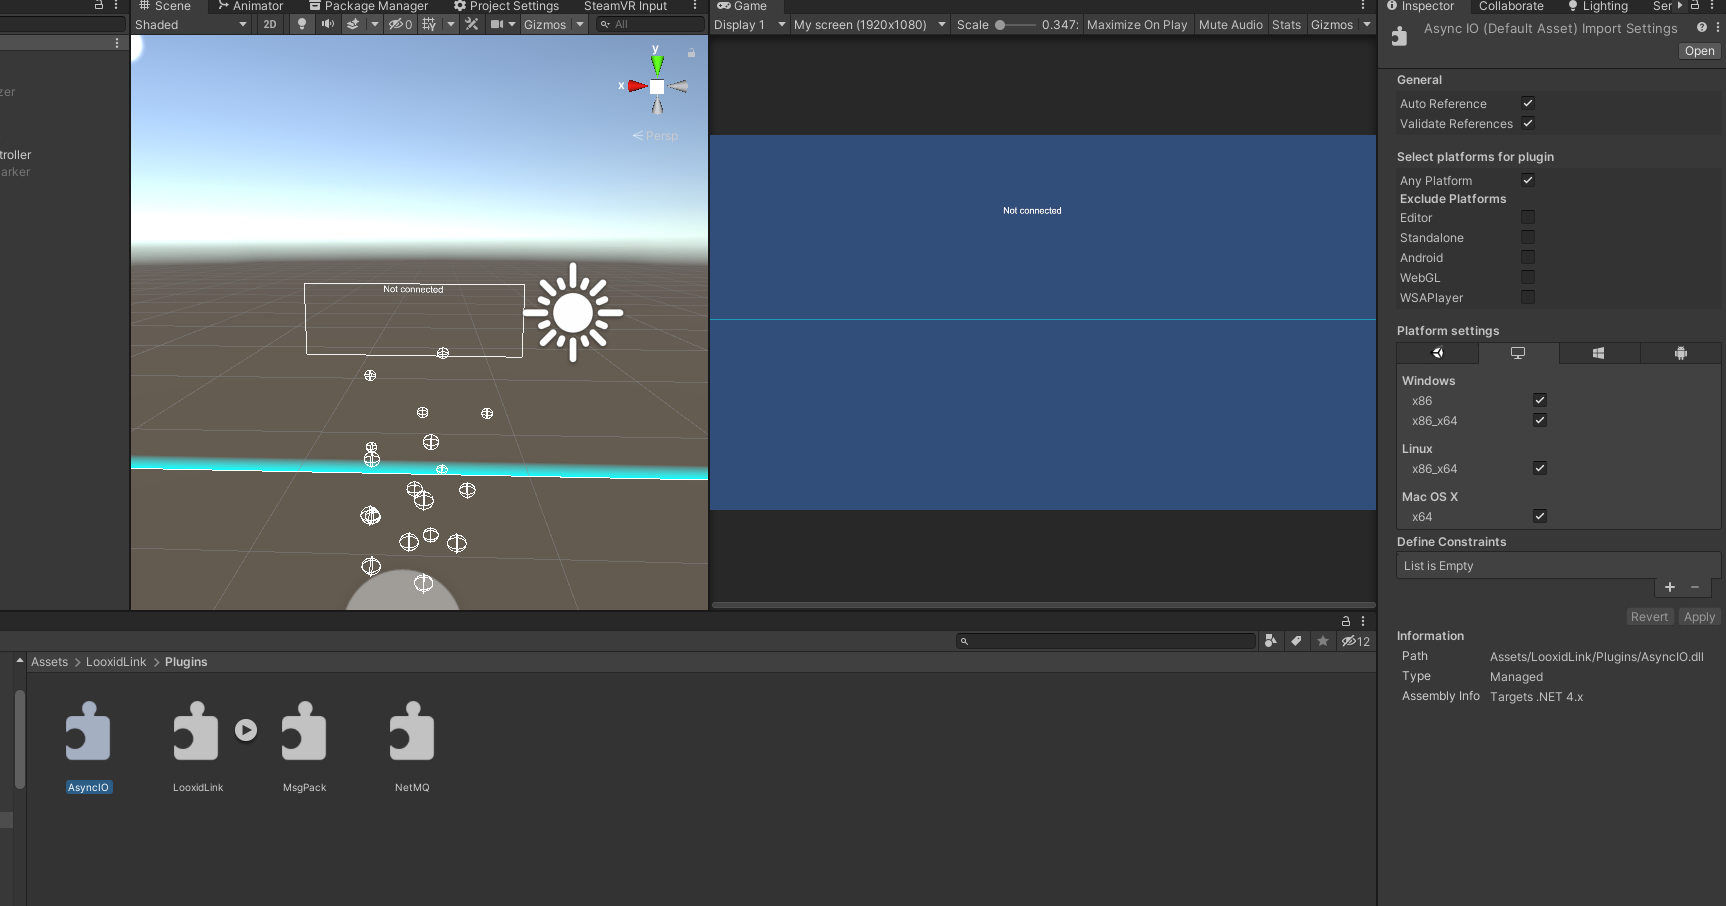Search project by type icon
1726x906 pixels.
(1270, 641)
